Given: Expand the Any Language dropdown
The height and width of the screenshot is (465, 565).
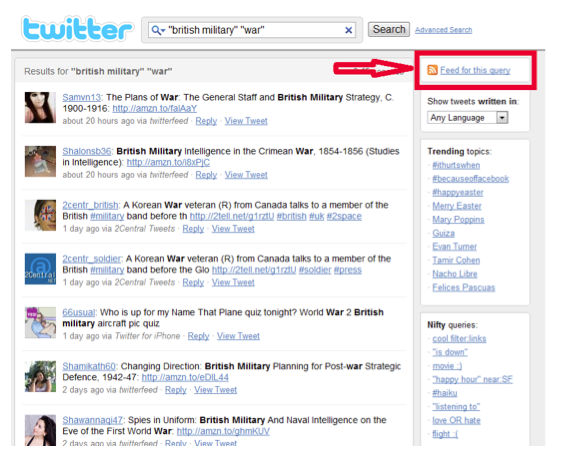Looking at the screenshot, I should (468, 118).
